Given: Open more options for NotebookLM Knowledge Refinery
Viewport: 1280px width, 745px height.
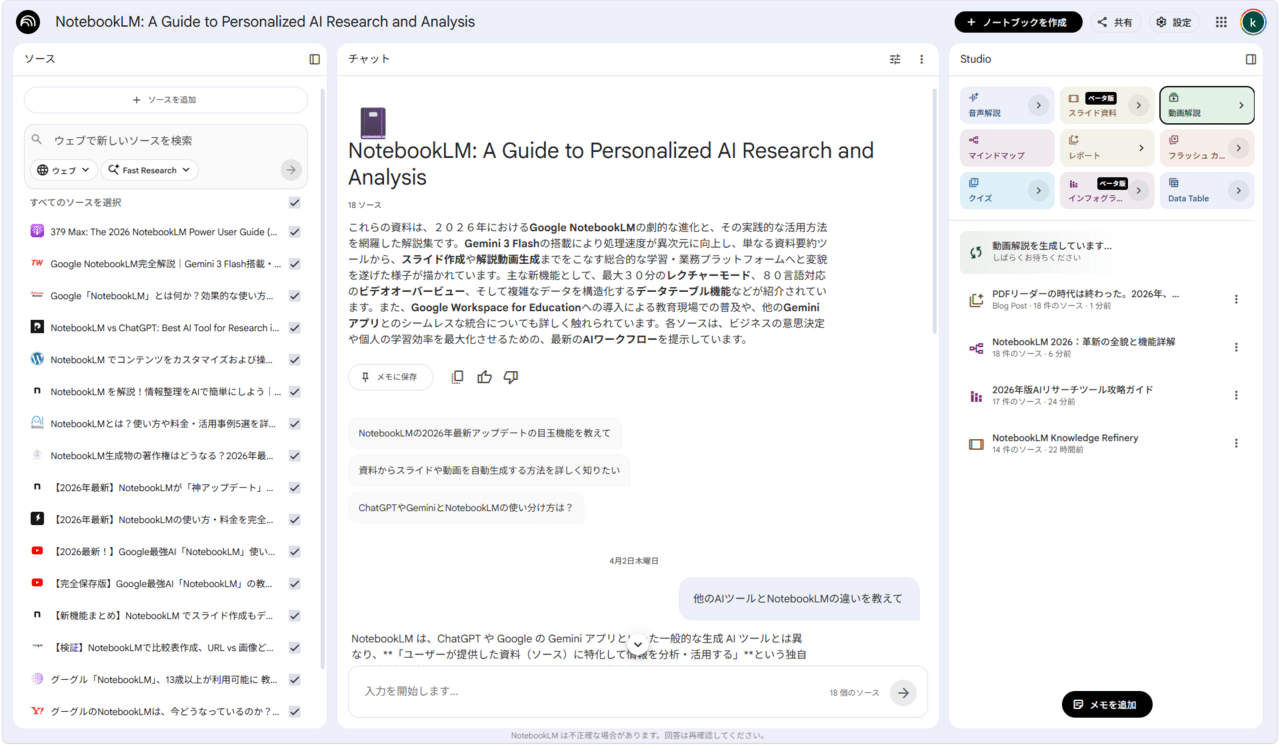Looking at the screenshot, I should coord(1236,443).
